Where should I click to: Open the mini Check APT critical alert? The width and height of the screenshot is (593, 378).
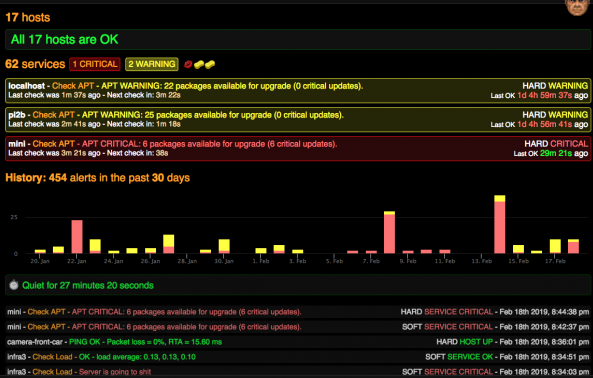(x=298, y=149)
